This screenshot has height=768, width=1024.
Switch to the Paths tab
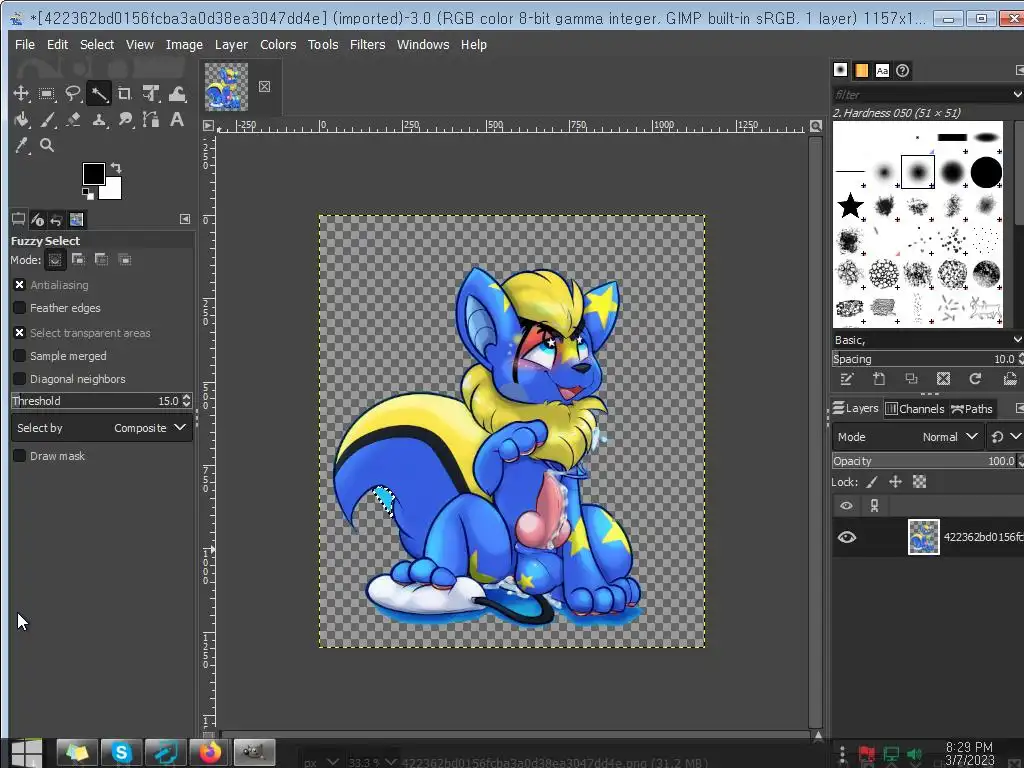point(972,409)
